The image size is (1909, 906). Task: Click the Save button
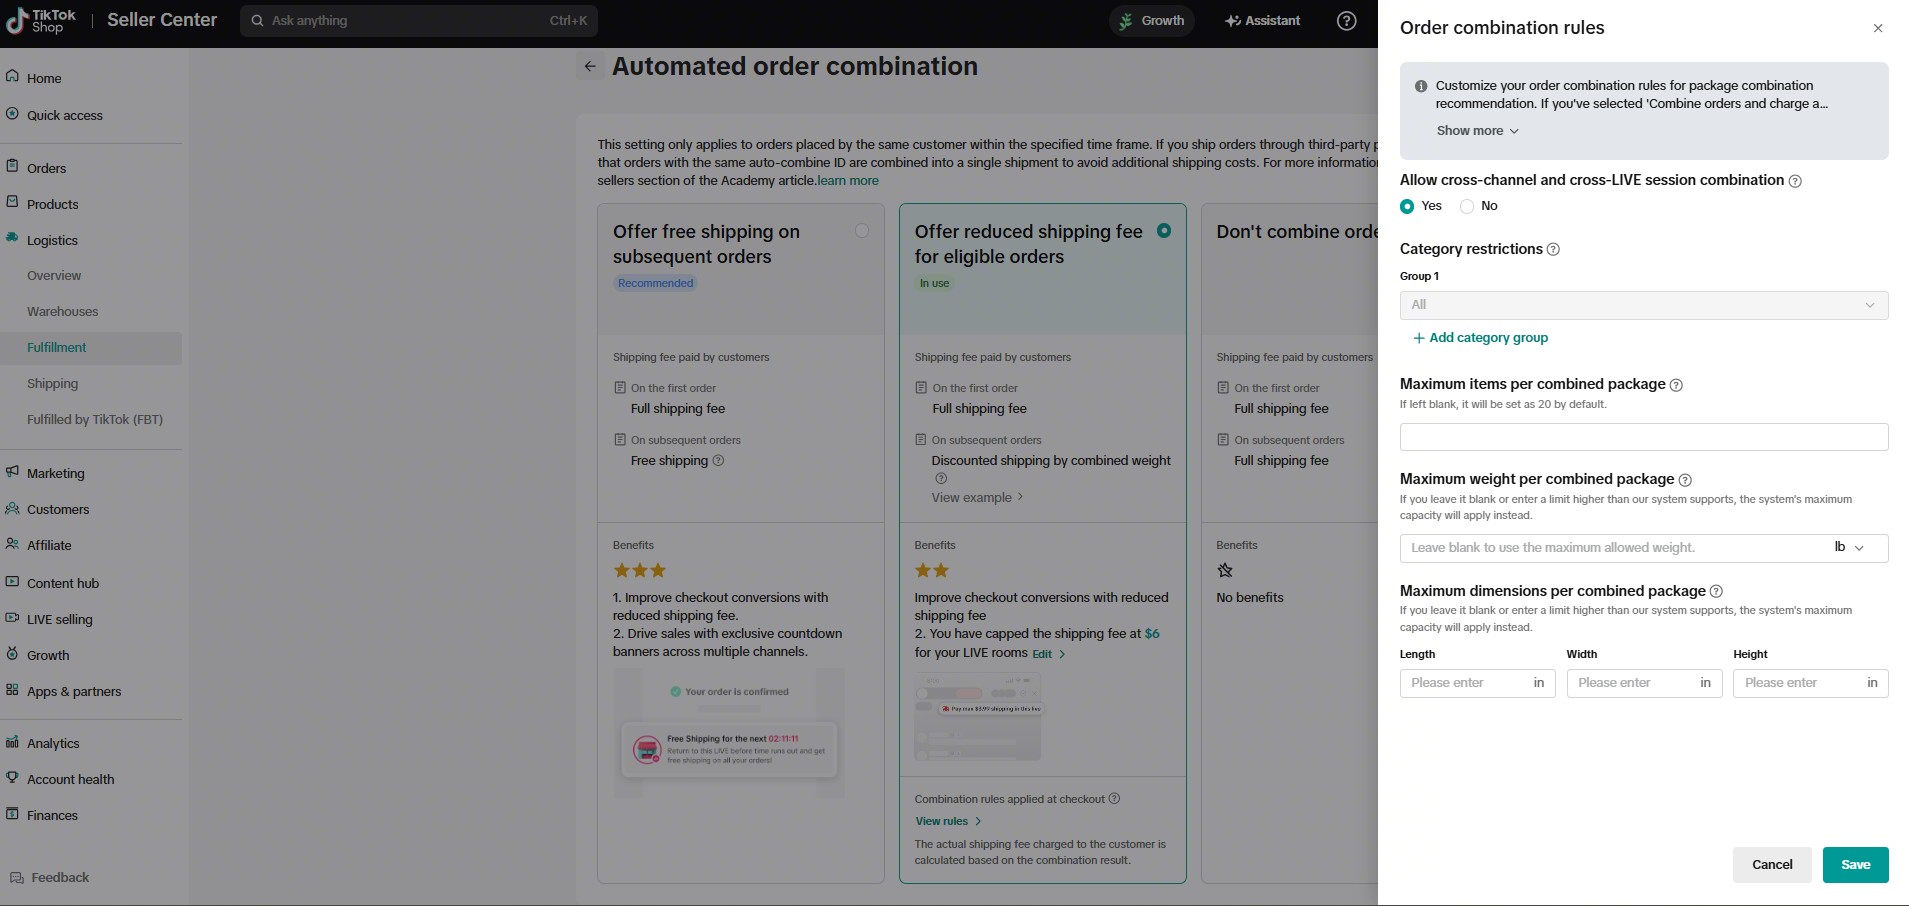click(x=1855, y=865)
